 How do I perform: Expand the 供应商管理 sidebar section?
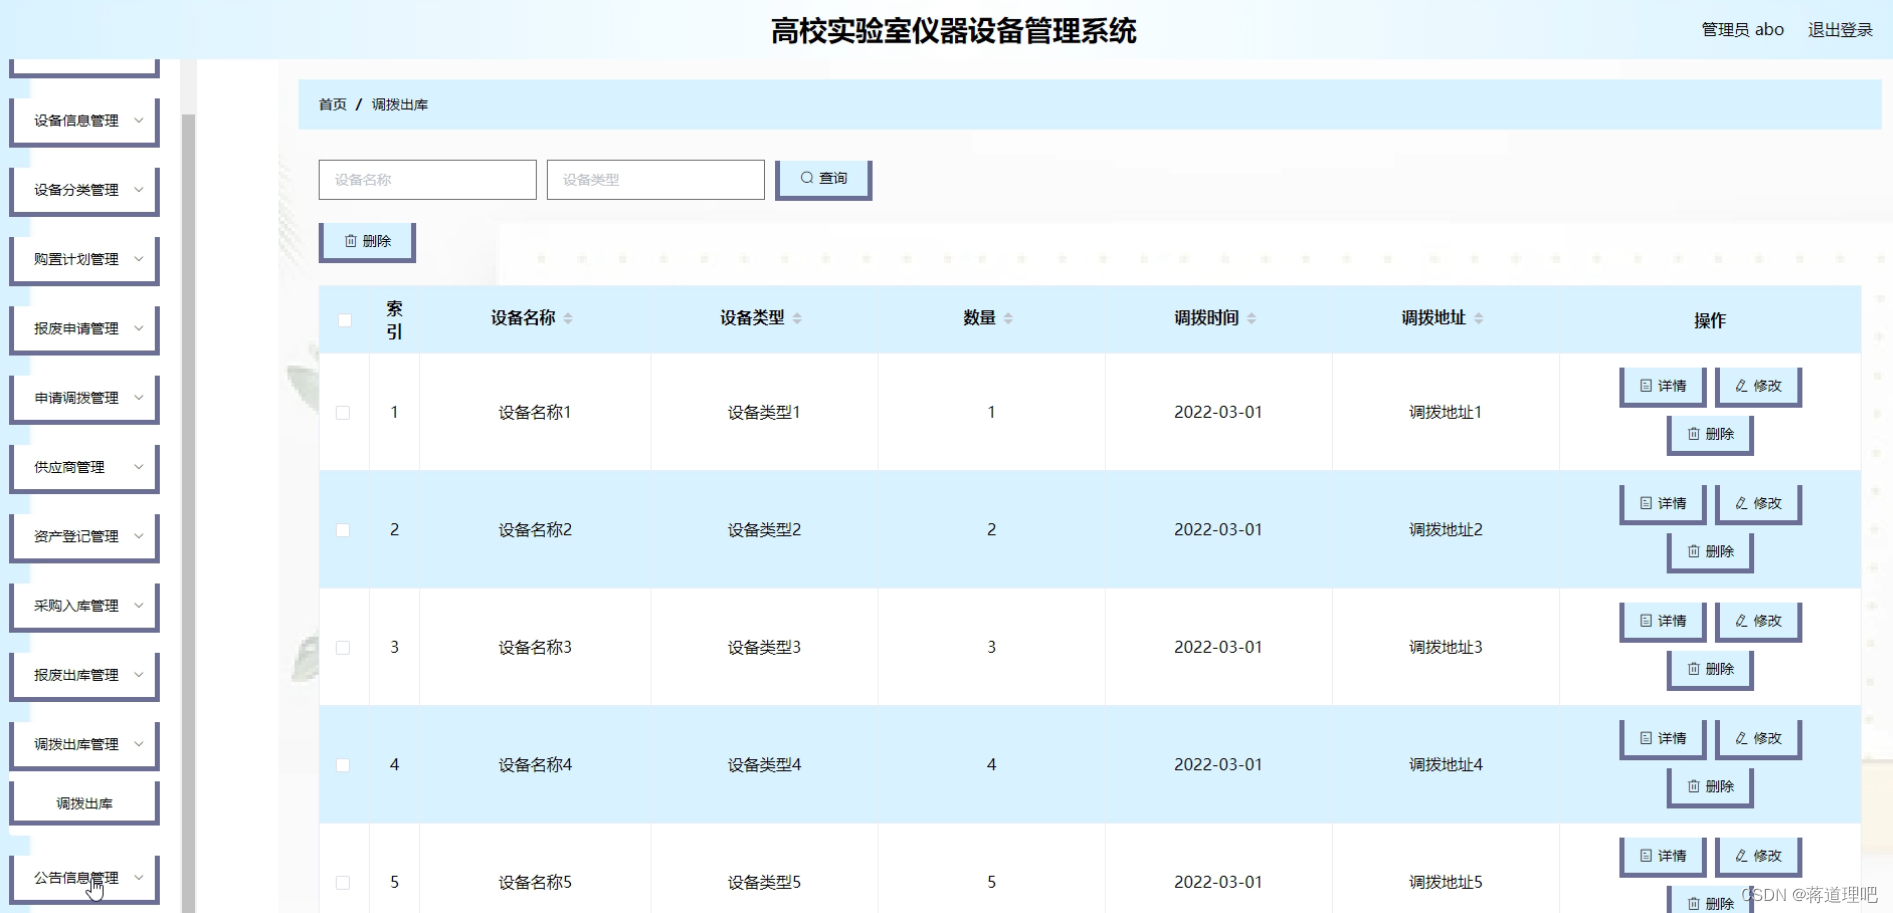pos(84,466)
